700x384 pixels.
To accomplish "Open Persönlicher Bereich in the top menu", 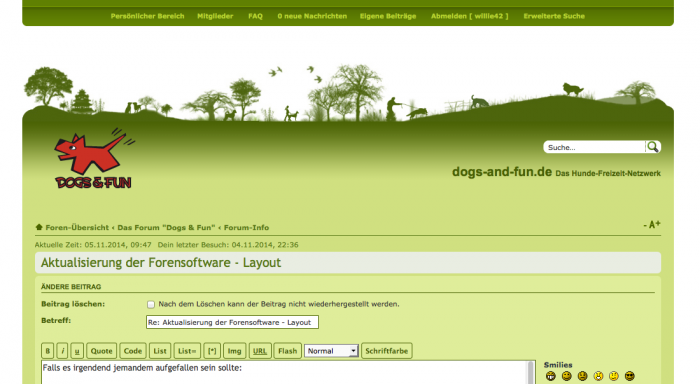I will click(147, 16).
